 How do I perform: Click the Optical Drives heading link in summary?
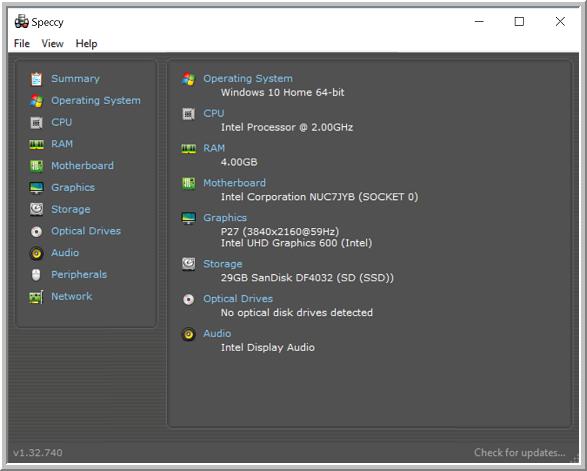click(238, 299)
